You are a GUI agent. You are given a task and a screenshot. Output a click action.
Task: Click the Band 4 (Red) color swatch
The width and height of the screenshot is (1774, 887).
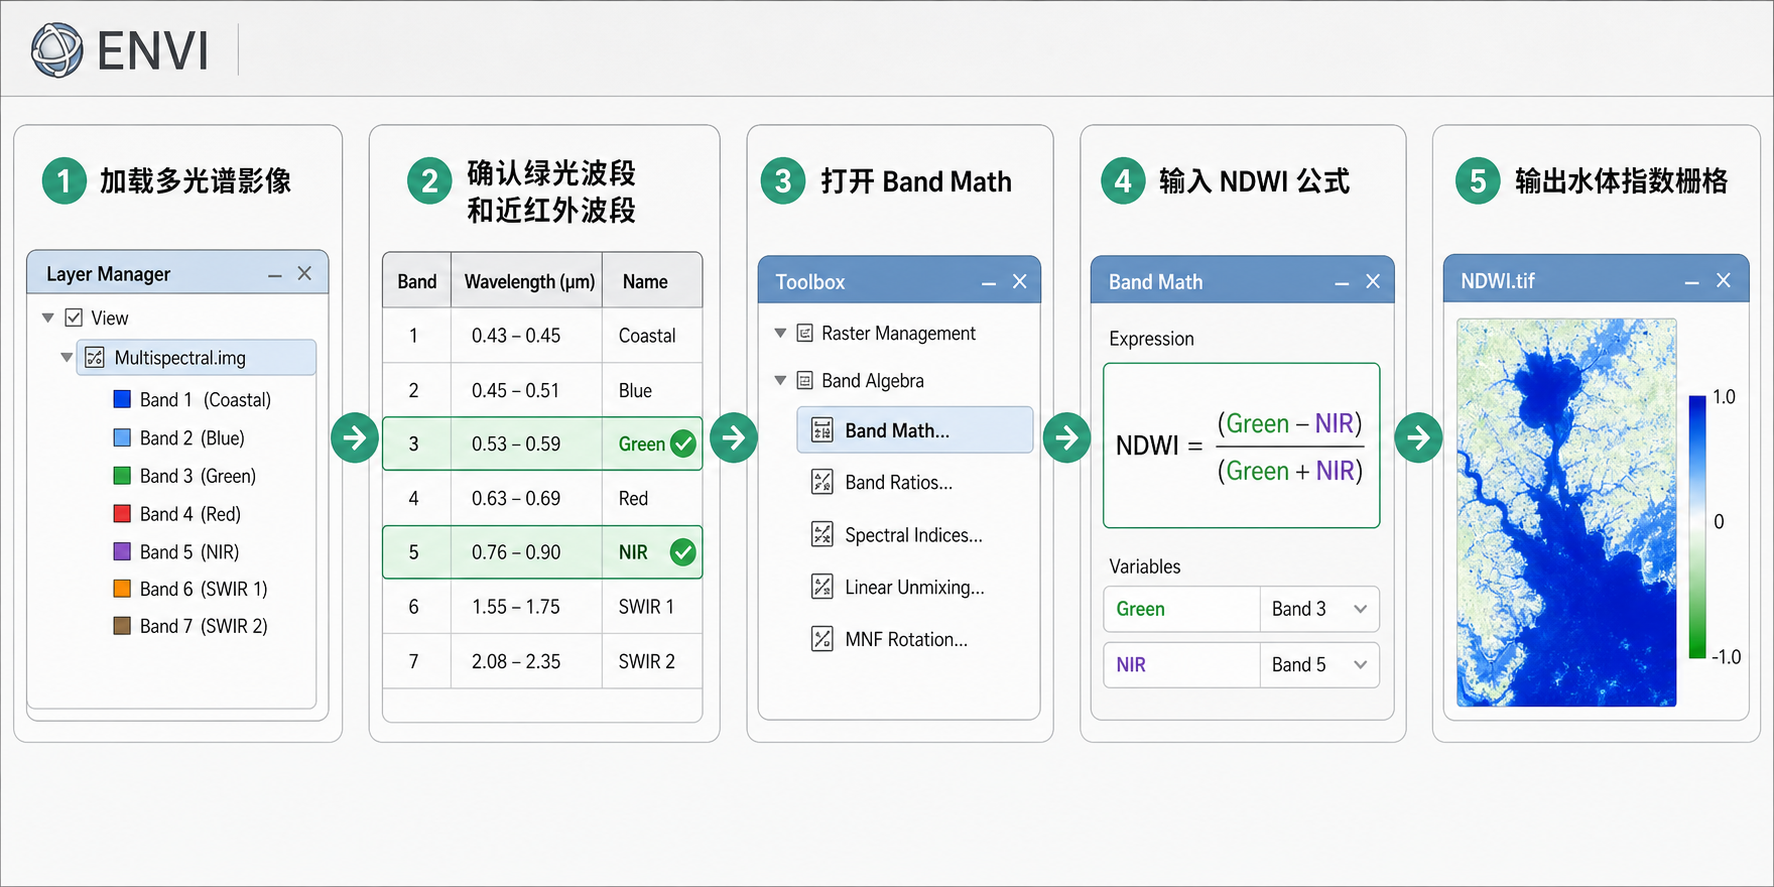122,513
